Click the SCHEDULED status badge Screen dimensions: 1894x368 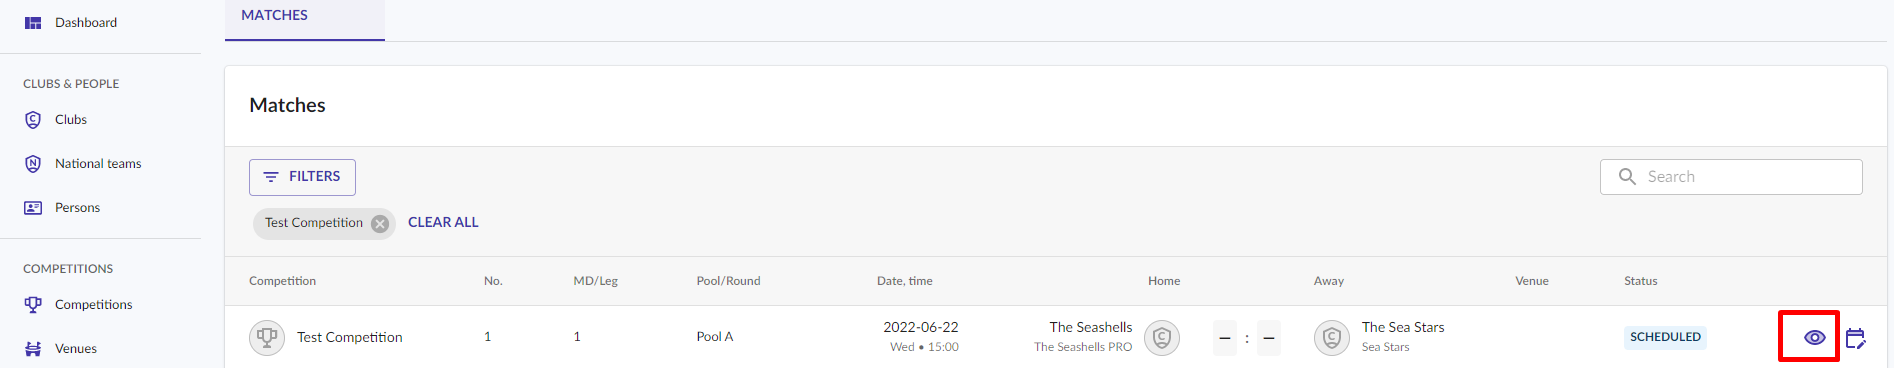pyautogui.click(x=1665, y=337)
